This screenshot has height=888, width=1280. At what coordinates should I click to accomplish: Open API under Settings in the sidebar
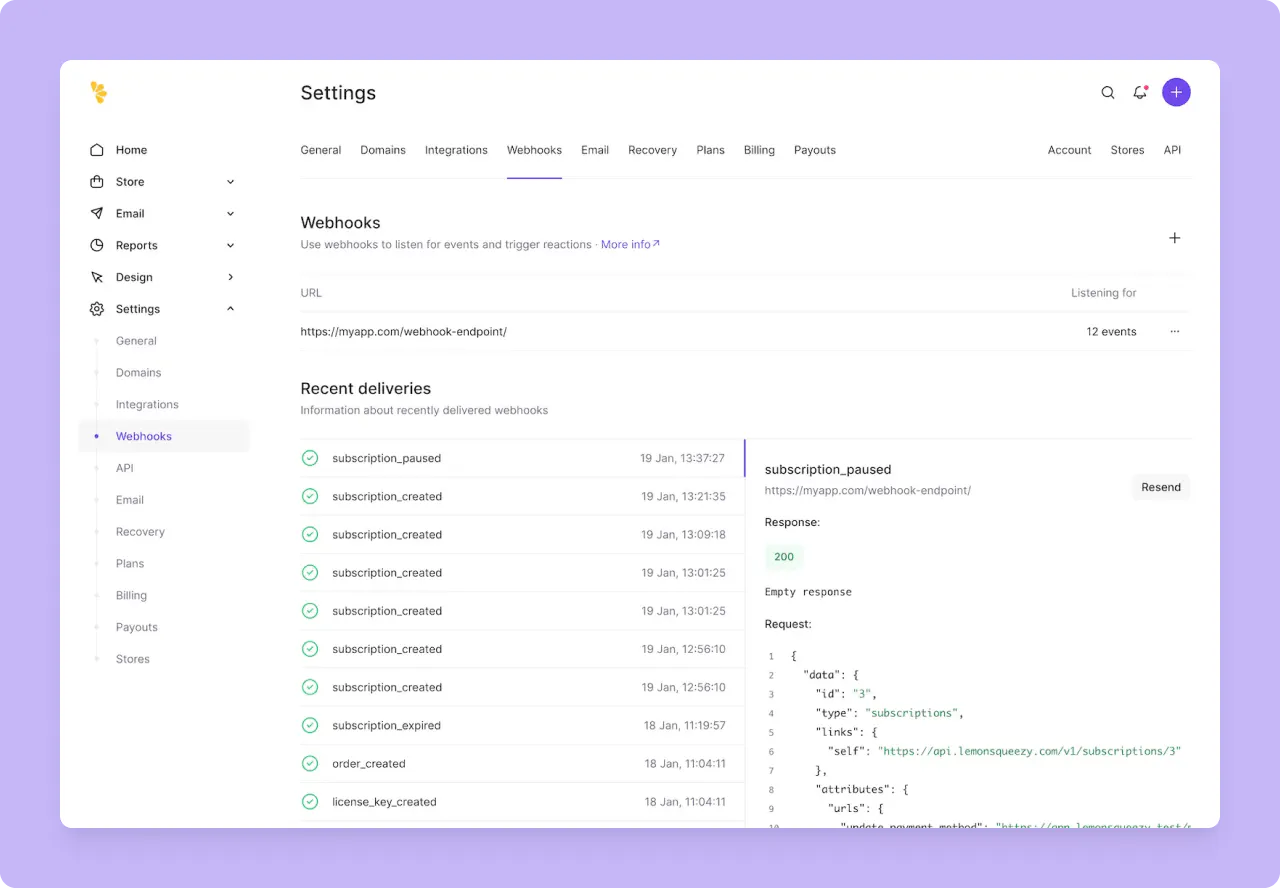coord(124,468)
